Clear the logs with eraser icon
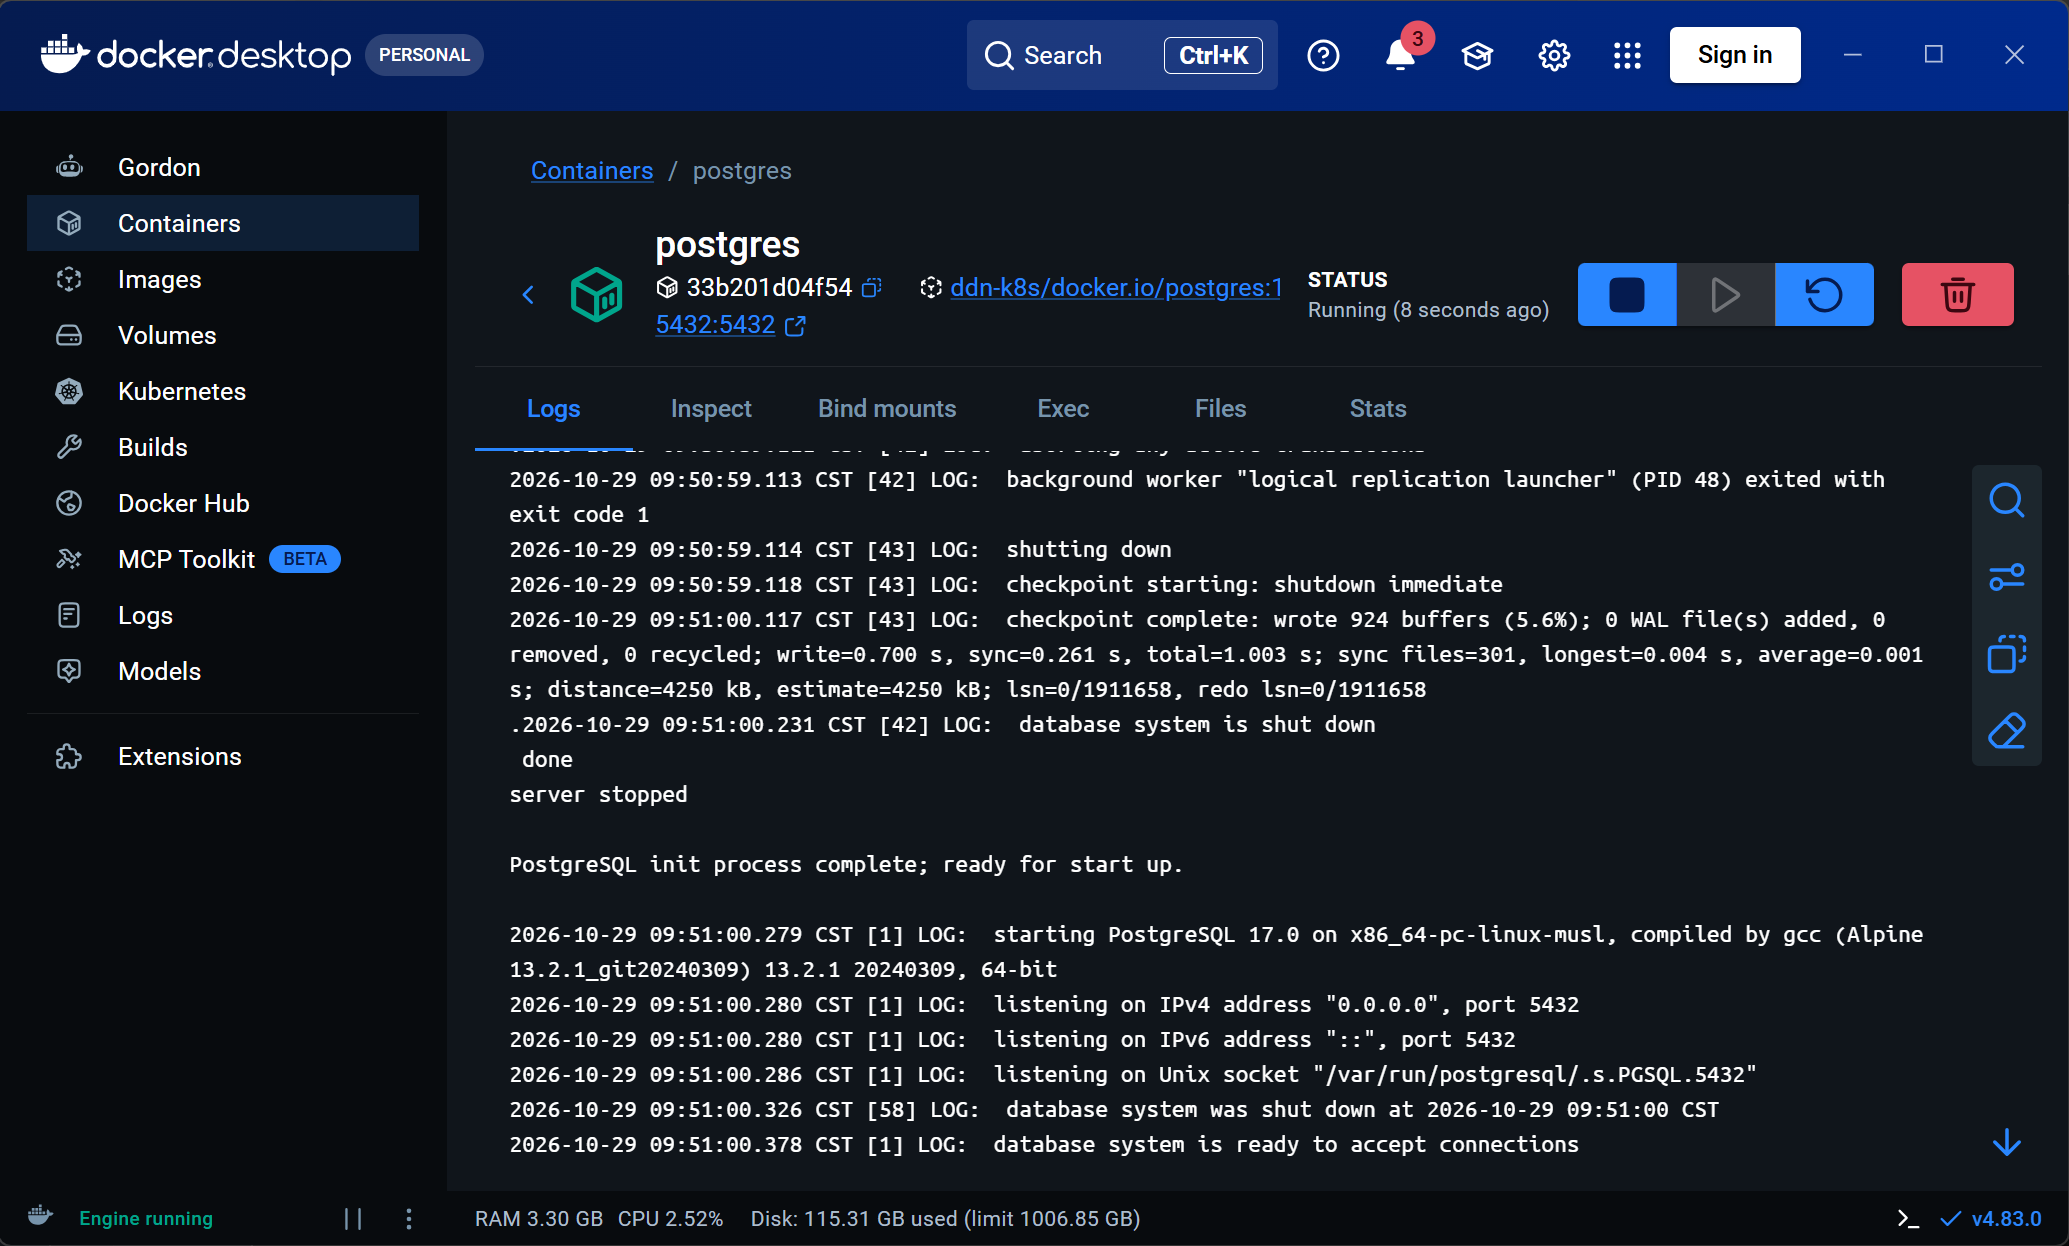The height and width of the screenshot is (1246, 2069). tap(2006, 731)
